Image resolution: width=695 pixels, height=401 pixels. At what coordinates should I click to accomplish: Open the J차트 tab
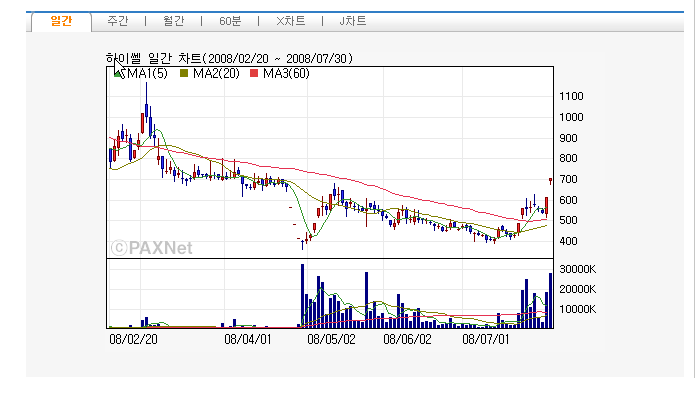point(353,21)
